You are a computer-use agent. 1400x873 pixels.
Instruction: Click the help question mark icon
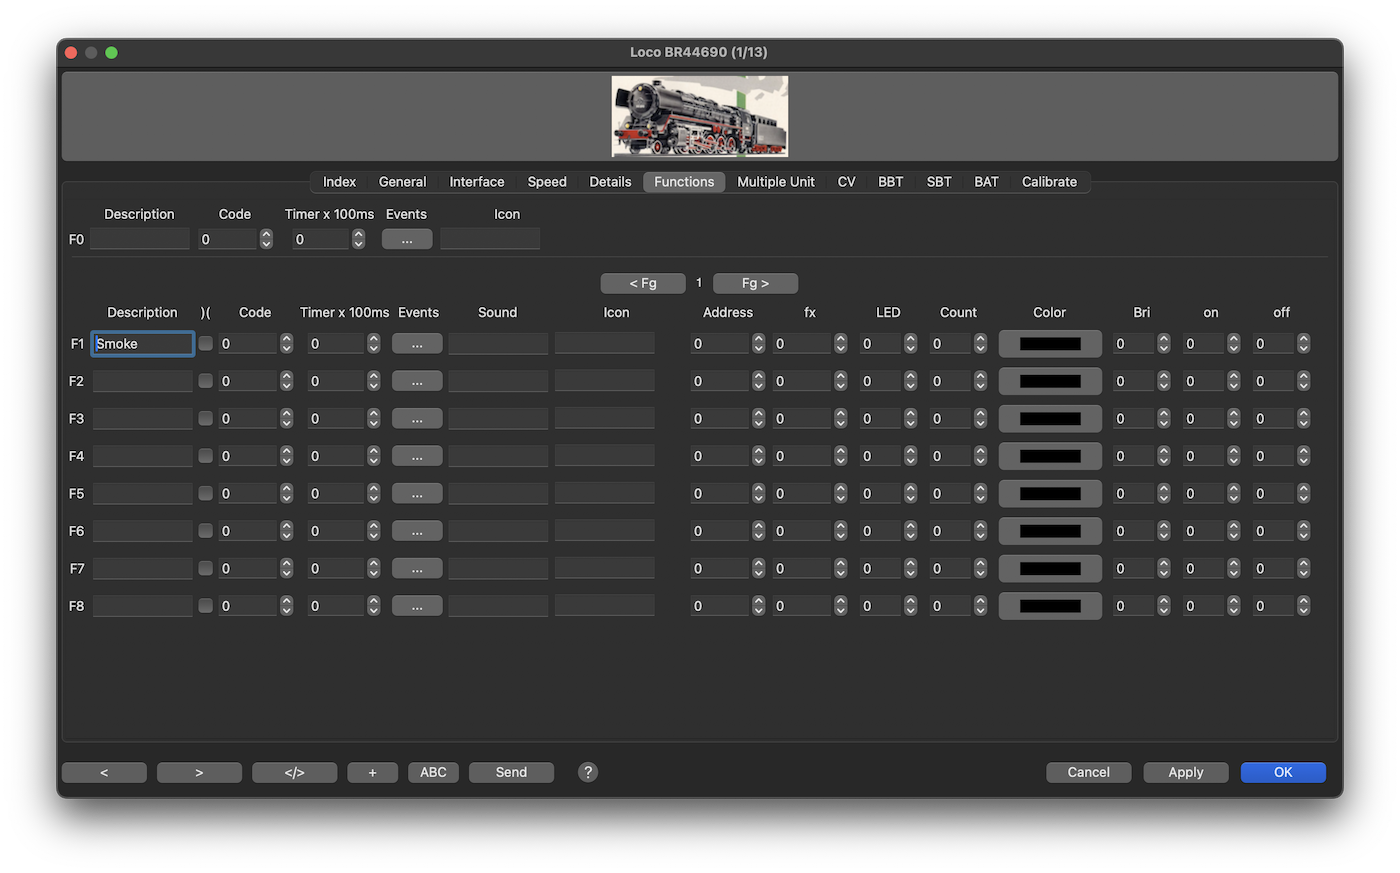[588, 772]
